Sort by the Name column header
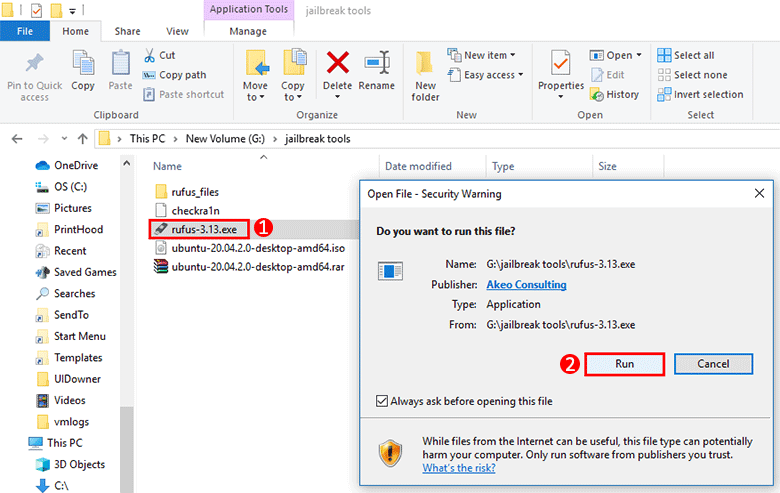This screenshot has width=780, height=493. coord(167,166)
